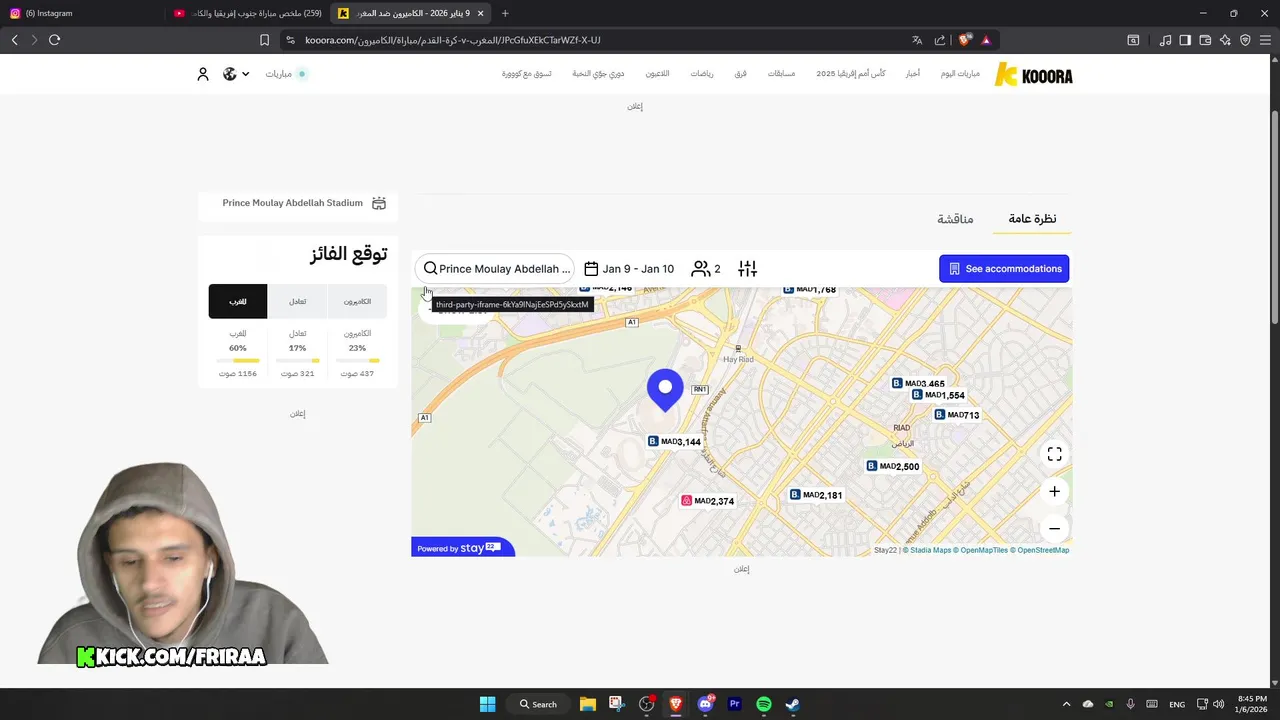Bookmark this page
1280x720 pixels.
click(264, 40)
